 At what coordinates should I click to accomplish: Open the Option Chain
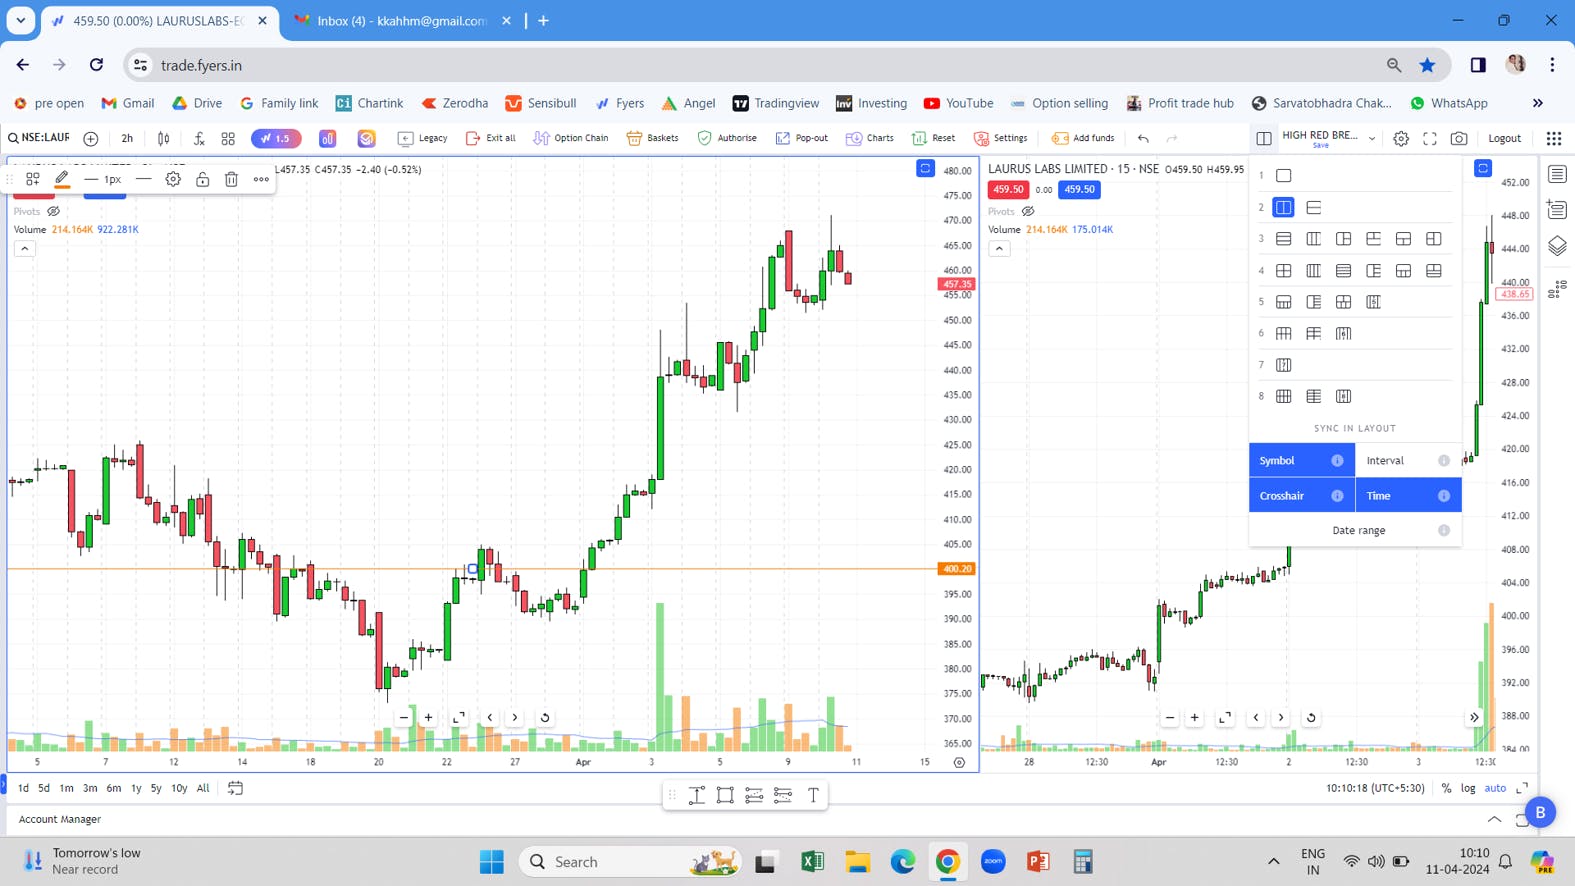[571, 138]
